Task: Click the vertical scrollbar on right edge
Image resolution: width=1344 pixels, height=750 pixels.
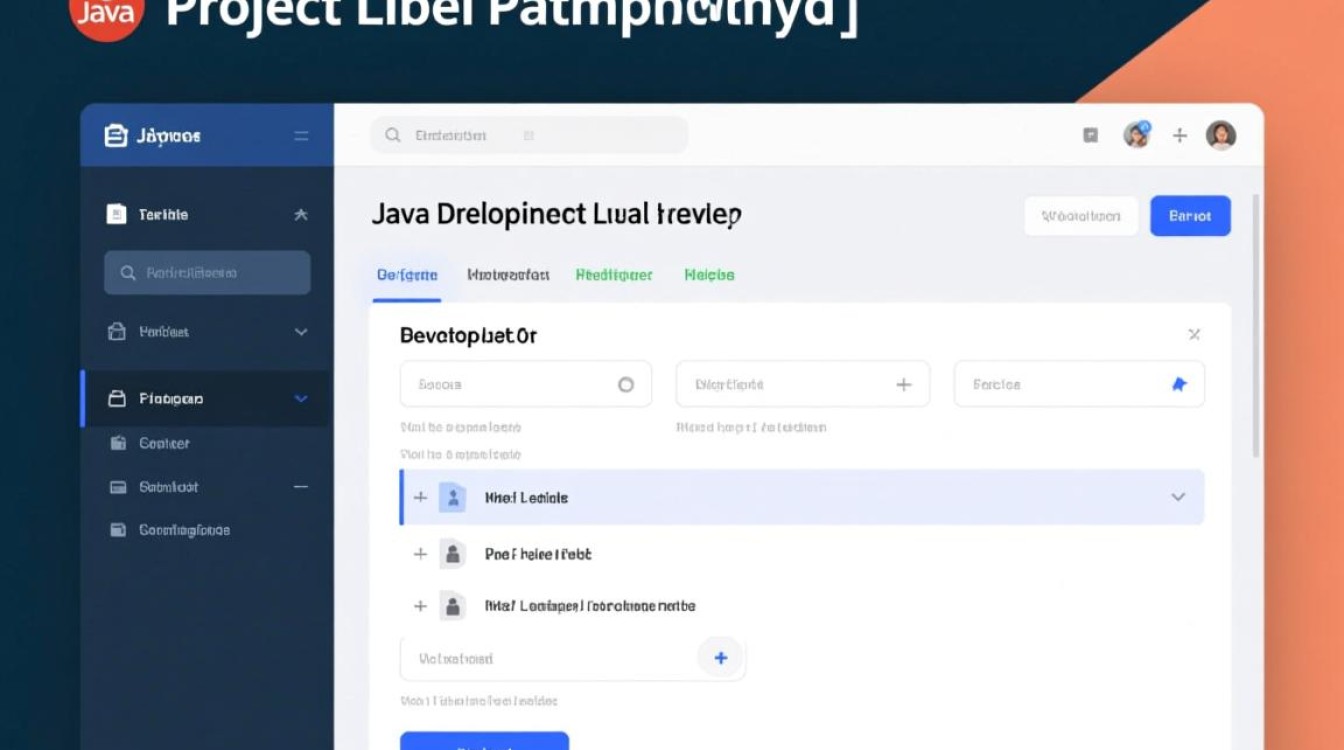Action: coord(1257,330)
